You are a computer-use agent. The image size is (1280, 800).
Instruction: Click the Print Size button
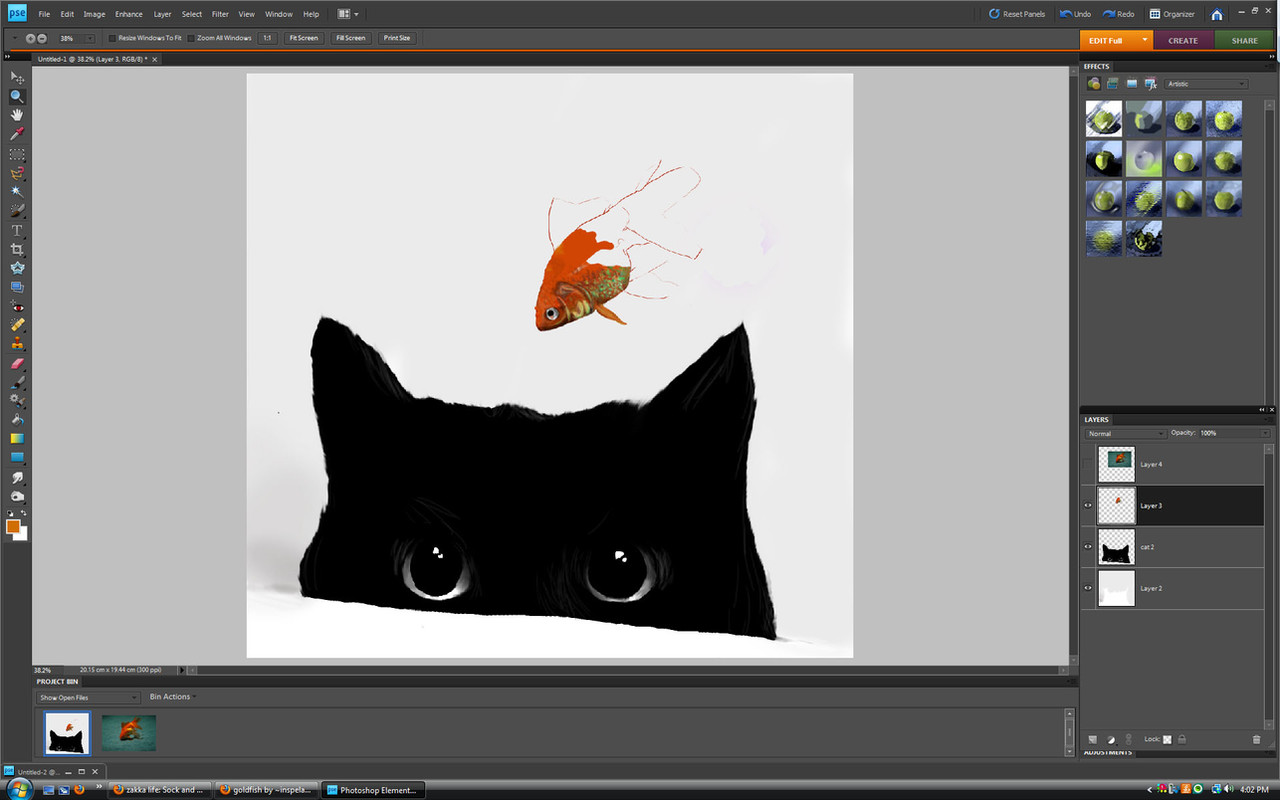tap(397, 38)
